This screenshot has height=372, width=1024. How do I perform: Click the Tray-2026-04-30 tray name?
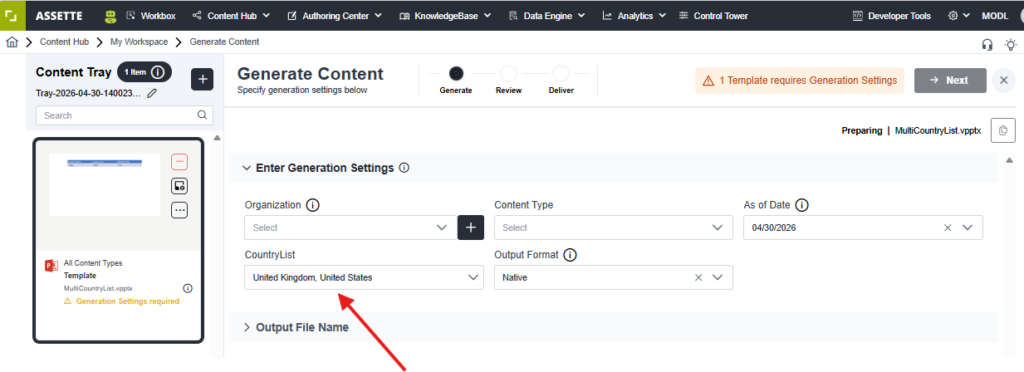coord(88,93)
